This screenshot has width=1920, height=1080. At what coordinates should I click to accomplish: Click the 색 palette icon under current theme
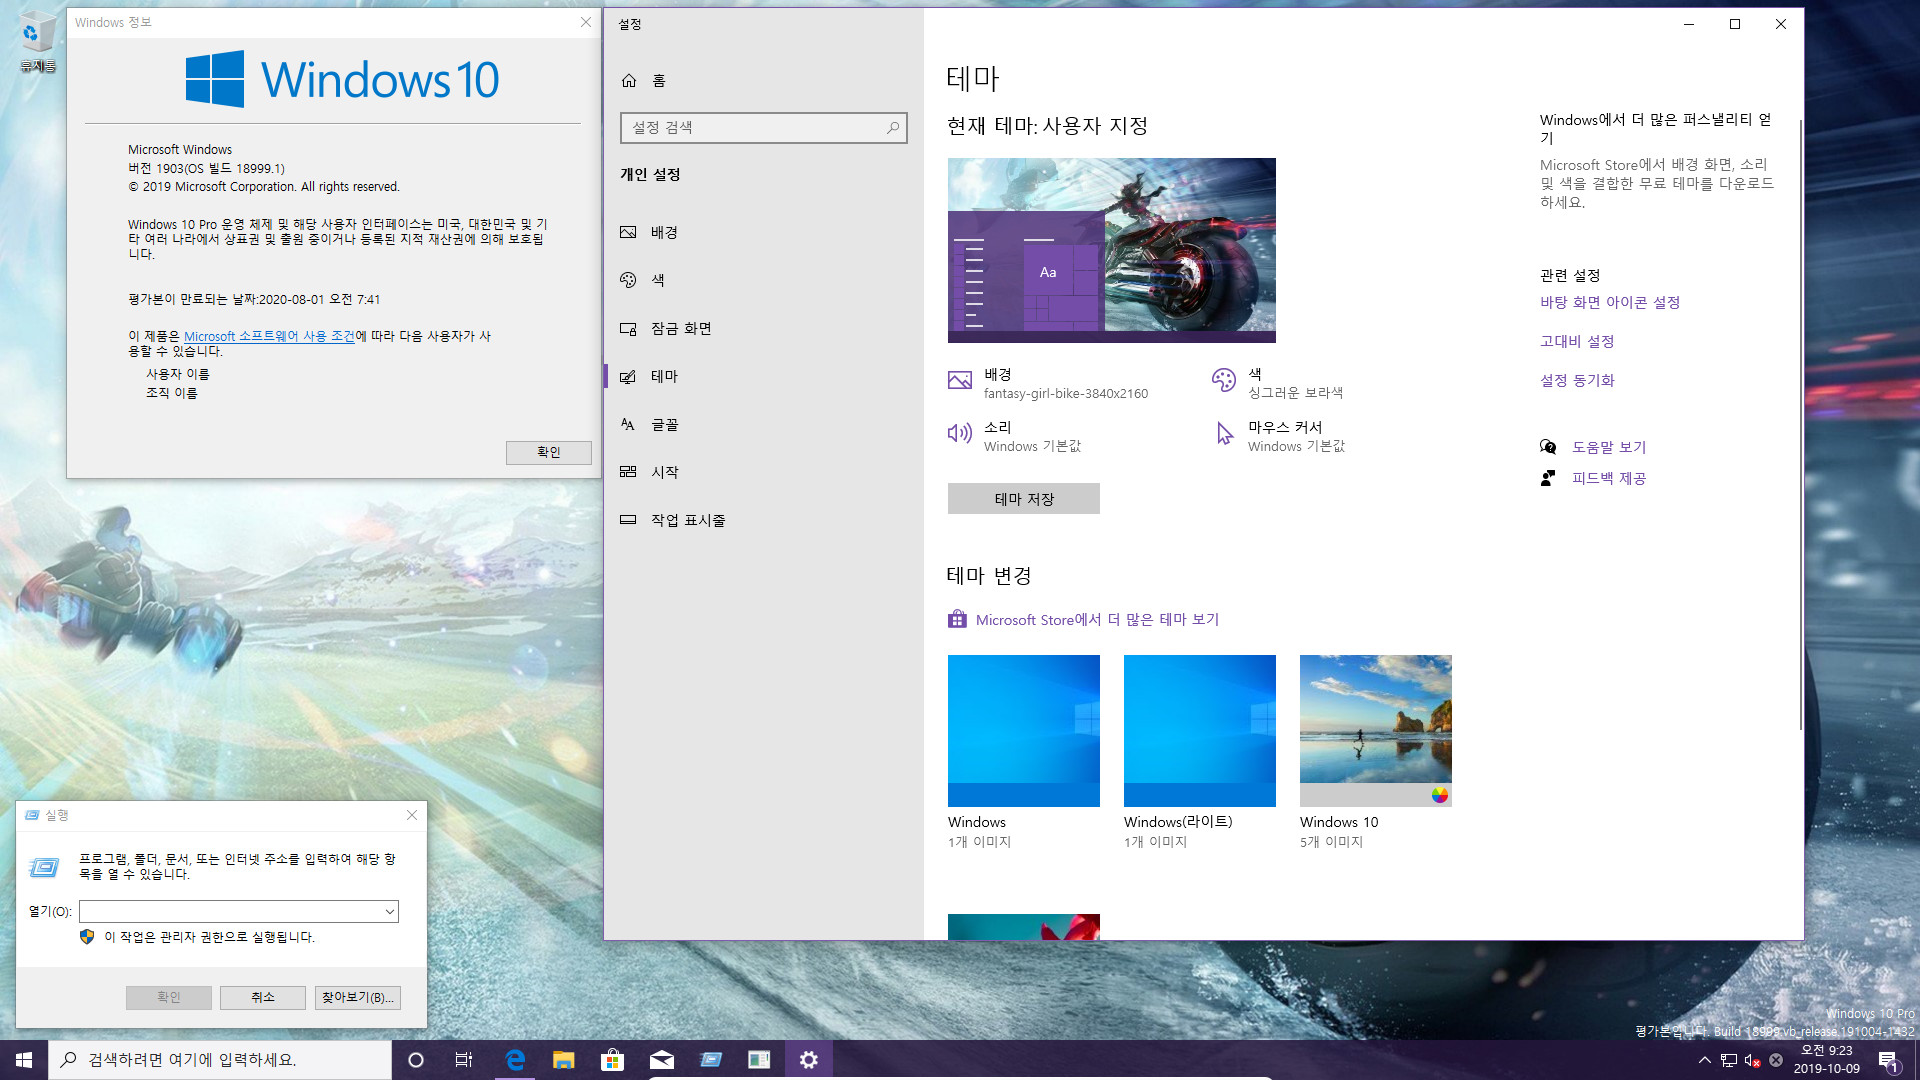click(x=1224, y=380)
